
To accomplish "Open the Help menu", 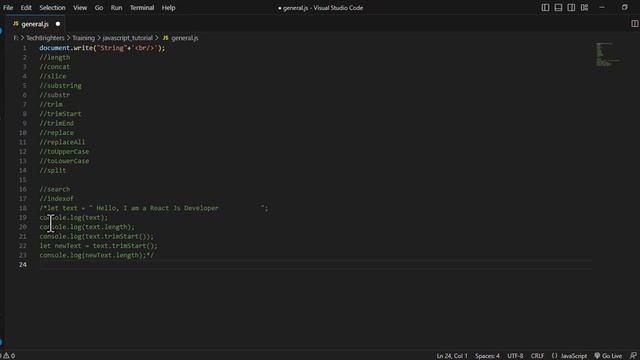I will click(x=168, y=8).
